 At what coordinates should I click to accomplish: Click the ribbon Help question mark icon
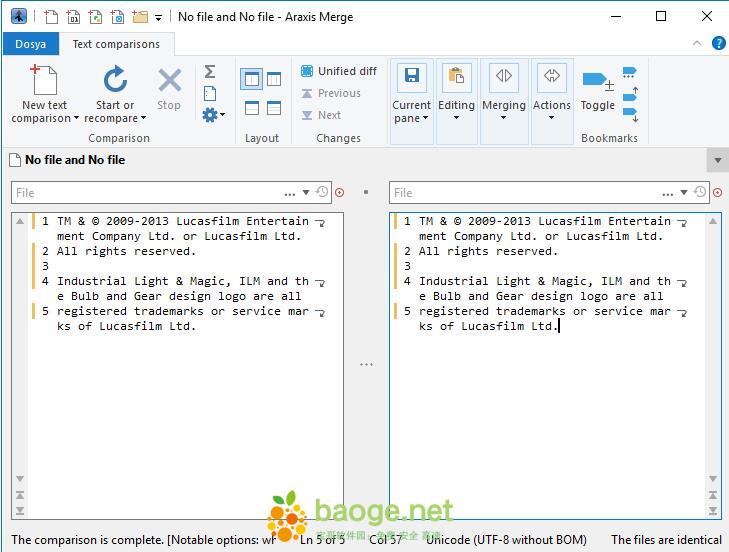(718, 43)
